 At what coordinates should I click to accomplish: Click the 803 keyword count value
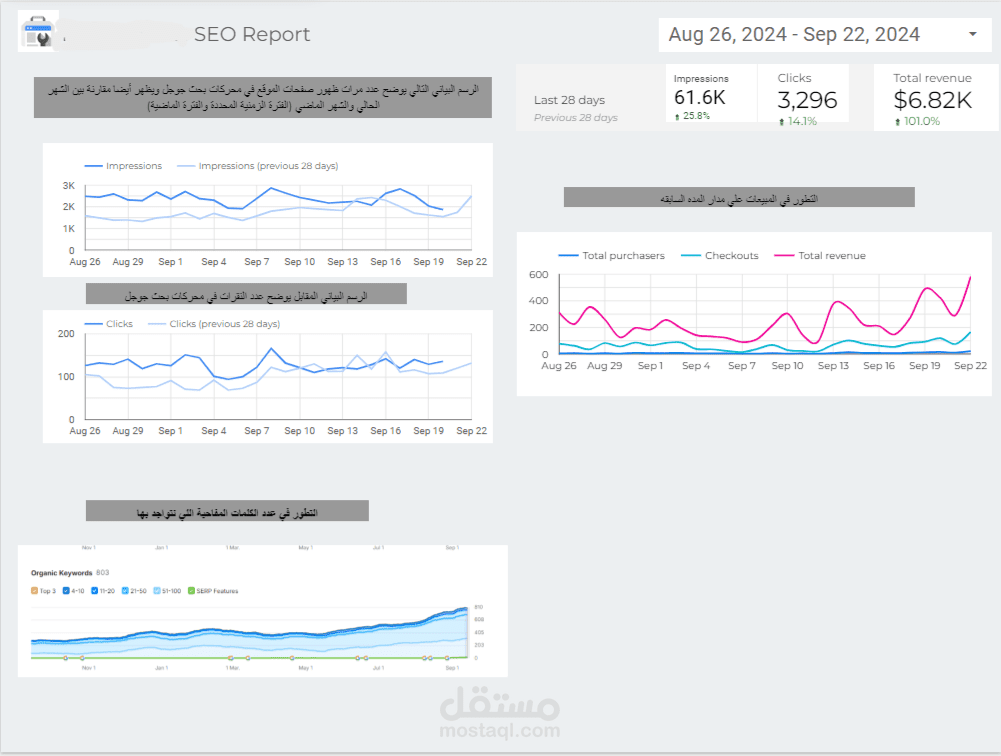pos(102,573)
